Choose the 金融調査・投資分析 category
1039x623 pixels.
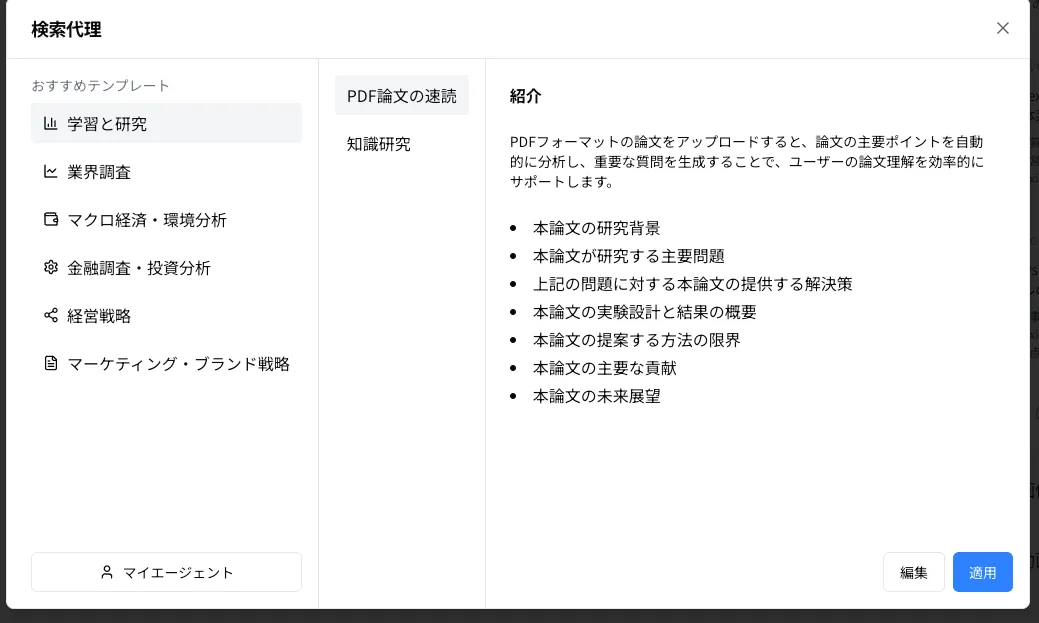(x=166, y=267)
